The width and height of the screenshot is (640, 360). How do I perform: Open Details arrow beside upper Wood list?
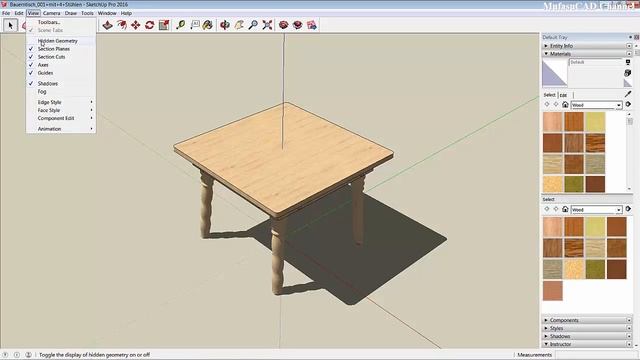(x=628, y=105)
